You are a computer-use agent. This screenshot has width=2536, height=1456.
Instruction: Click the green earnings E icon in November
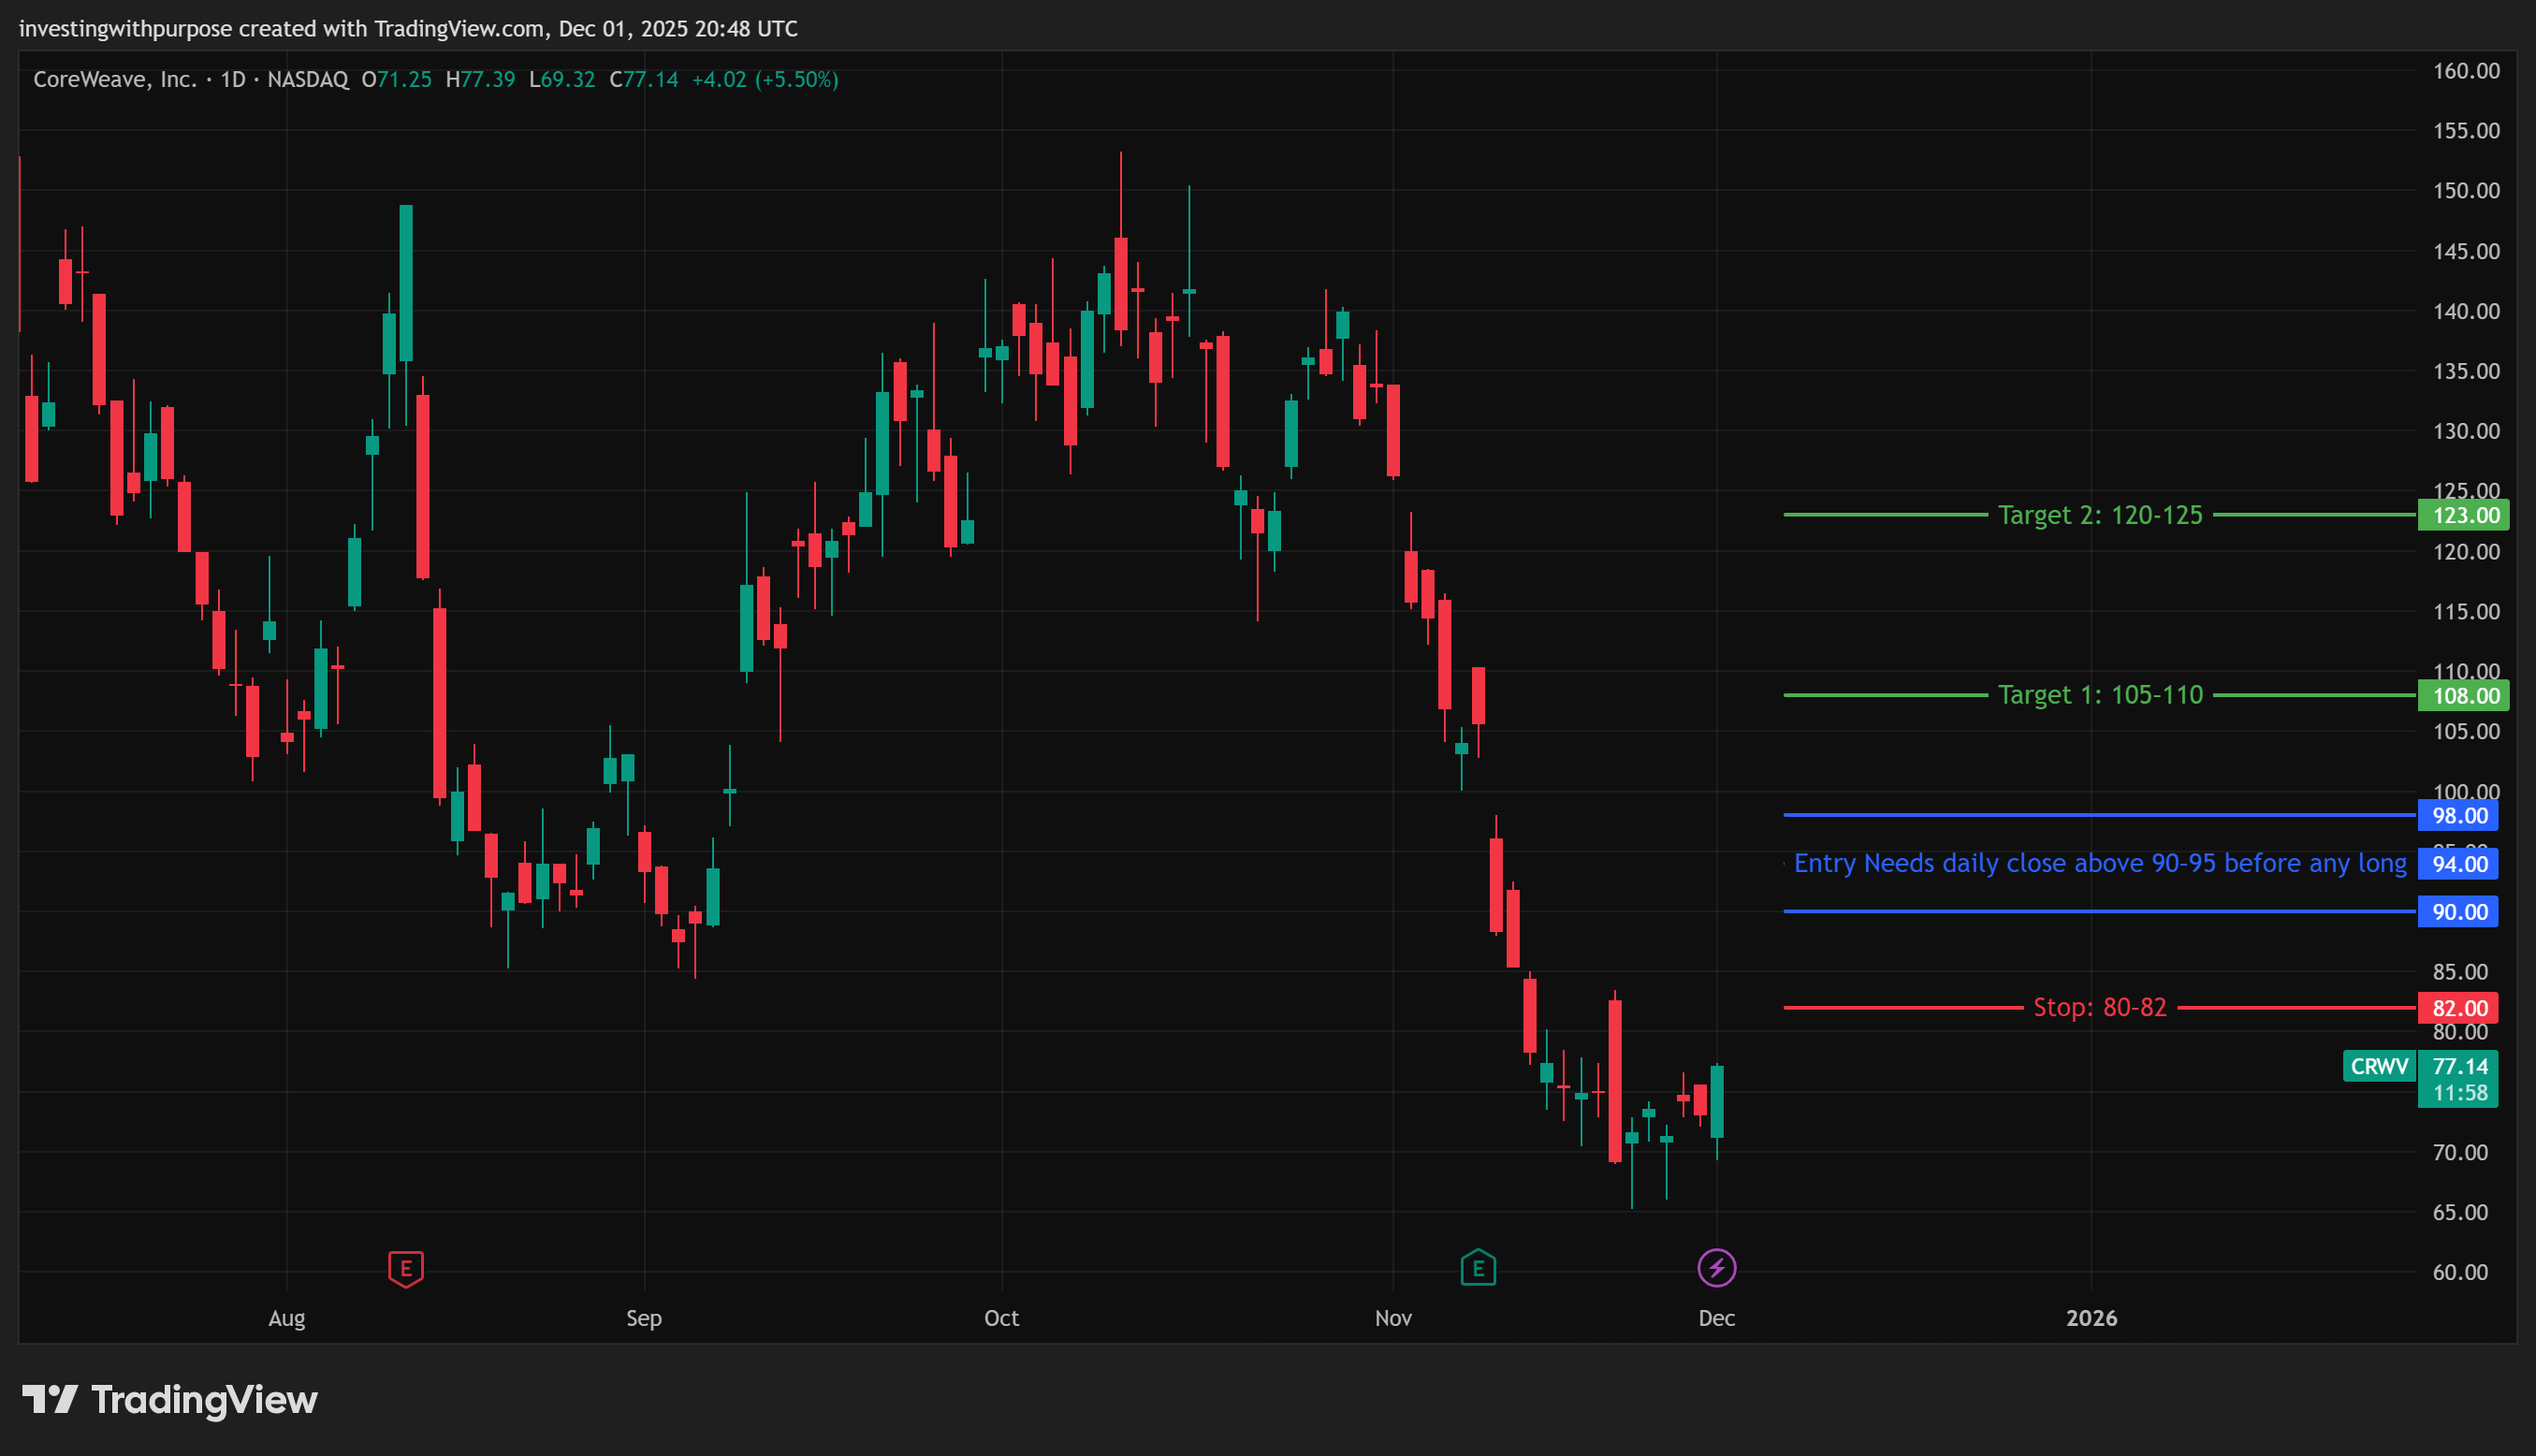[x=1477, y=1268]
